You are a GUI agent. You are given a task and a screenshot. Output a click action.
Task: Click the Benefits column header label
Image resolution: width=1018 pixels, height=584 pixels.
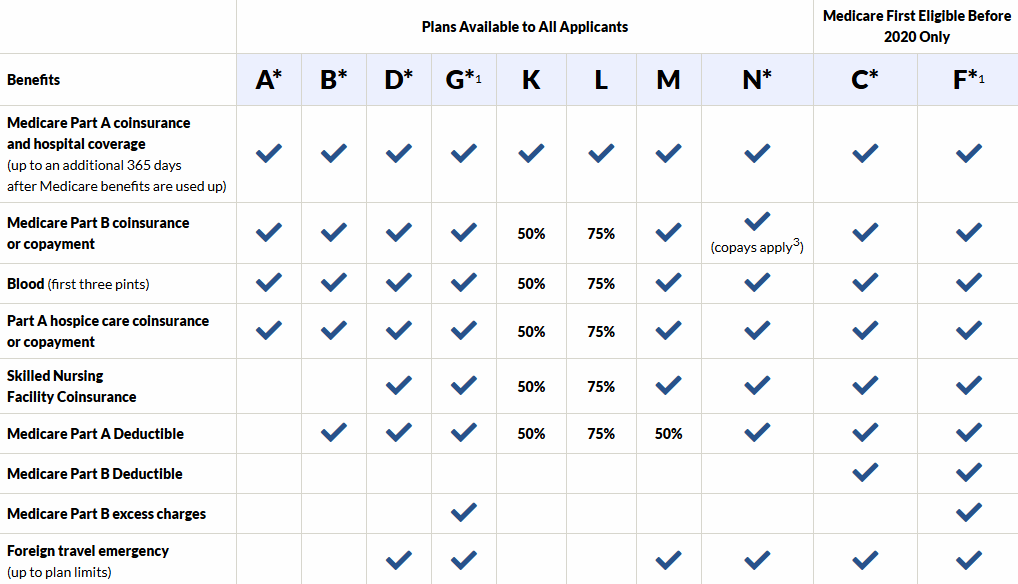pos(34,80)
